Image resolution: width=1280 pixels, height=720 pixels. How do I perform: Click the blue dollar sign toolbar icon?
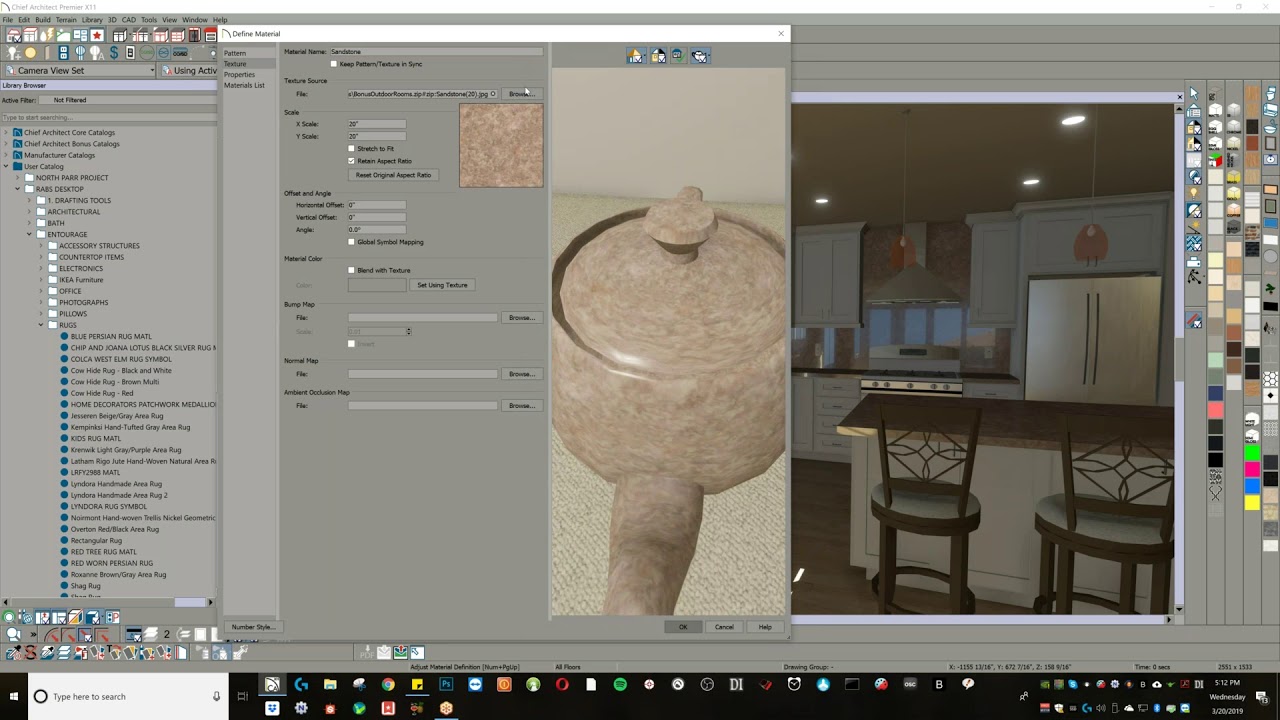tap(114, 53)
